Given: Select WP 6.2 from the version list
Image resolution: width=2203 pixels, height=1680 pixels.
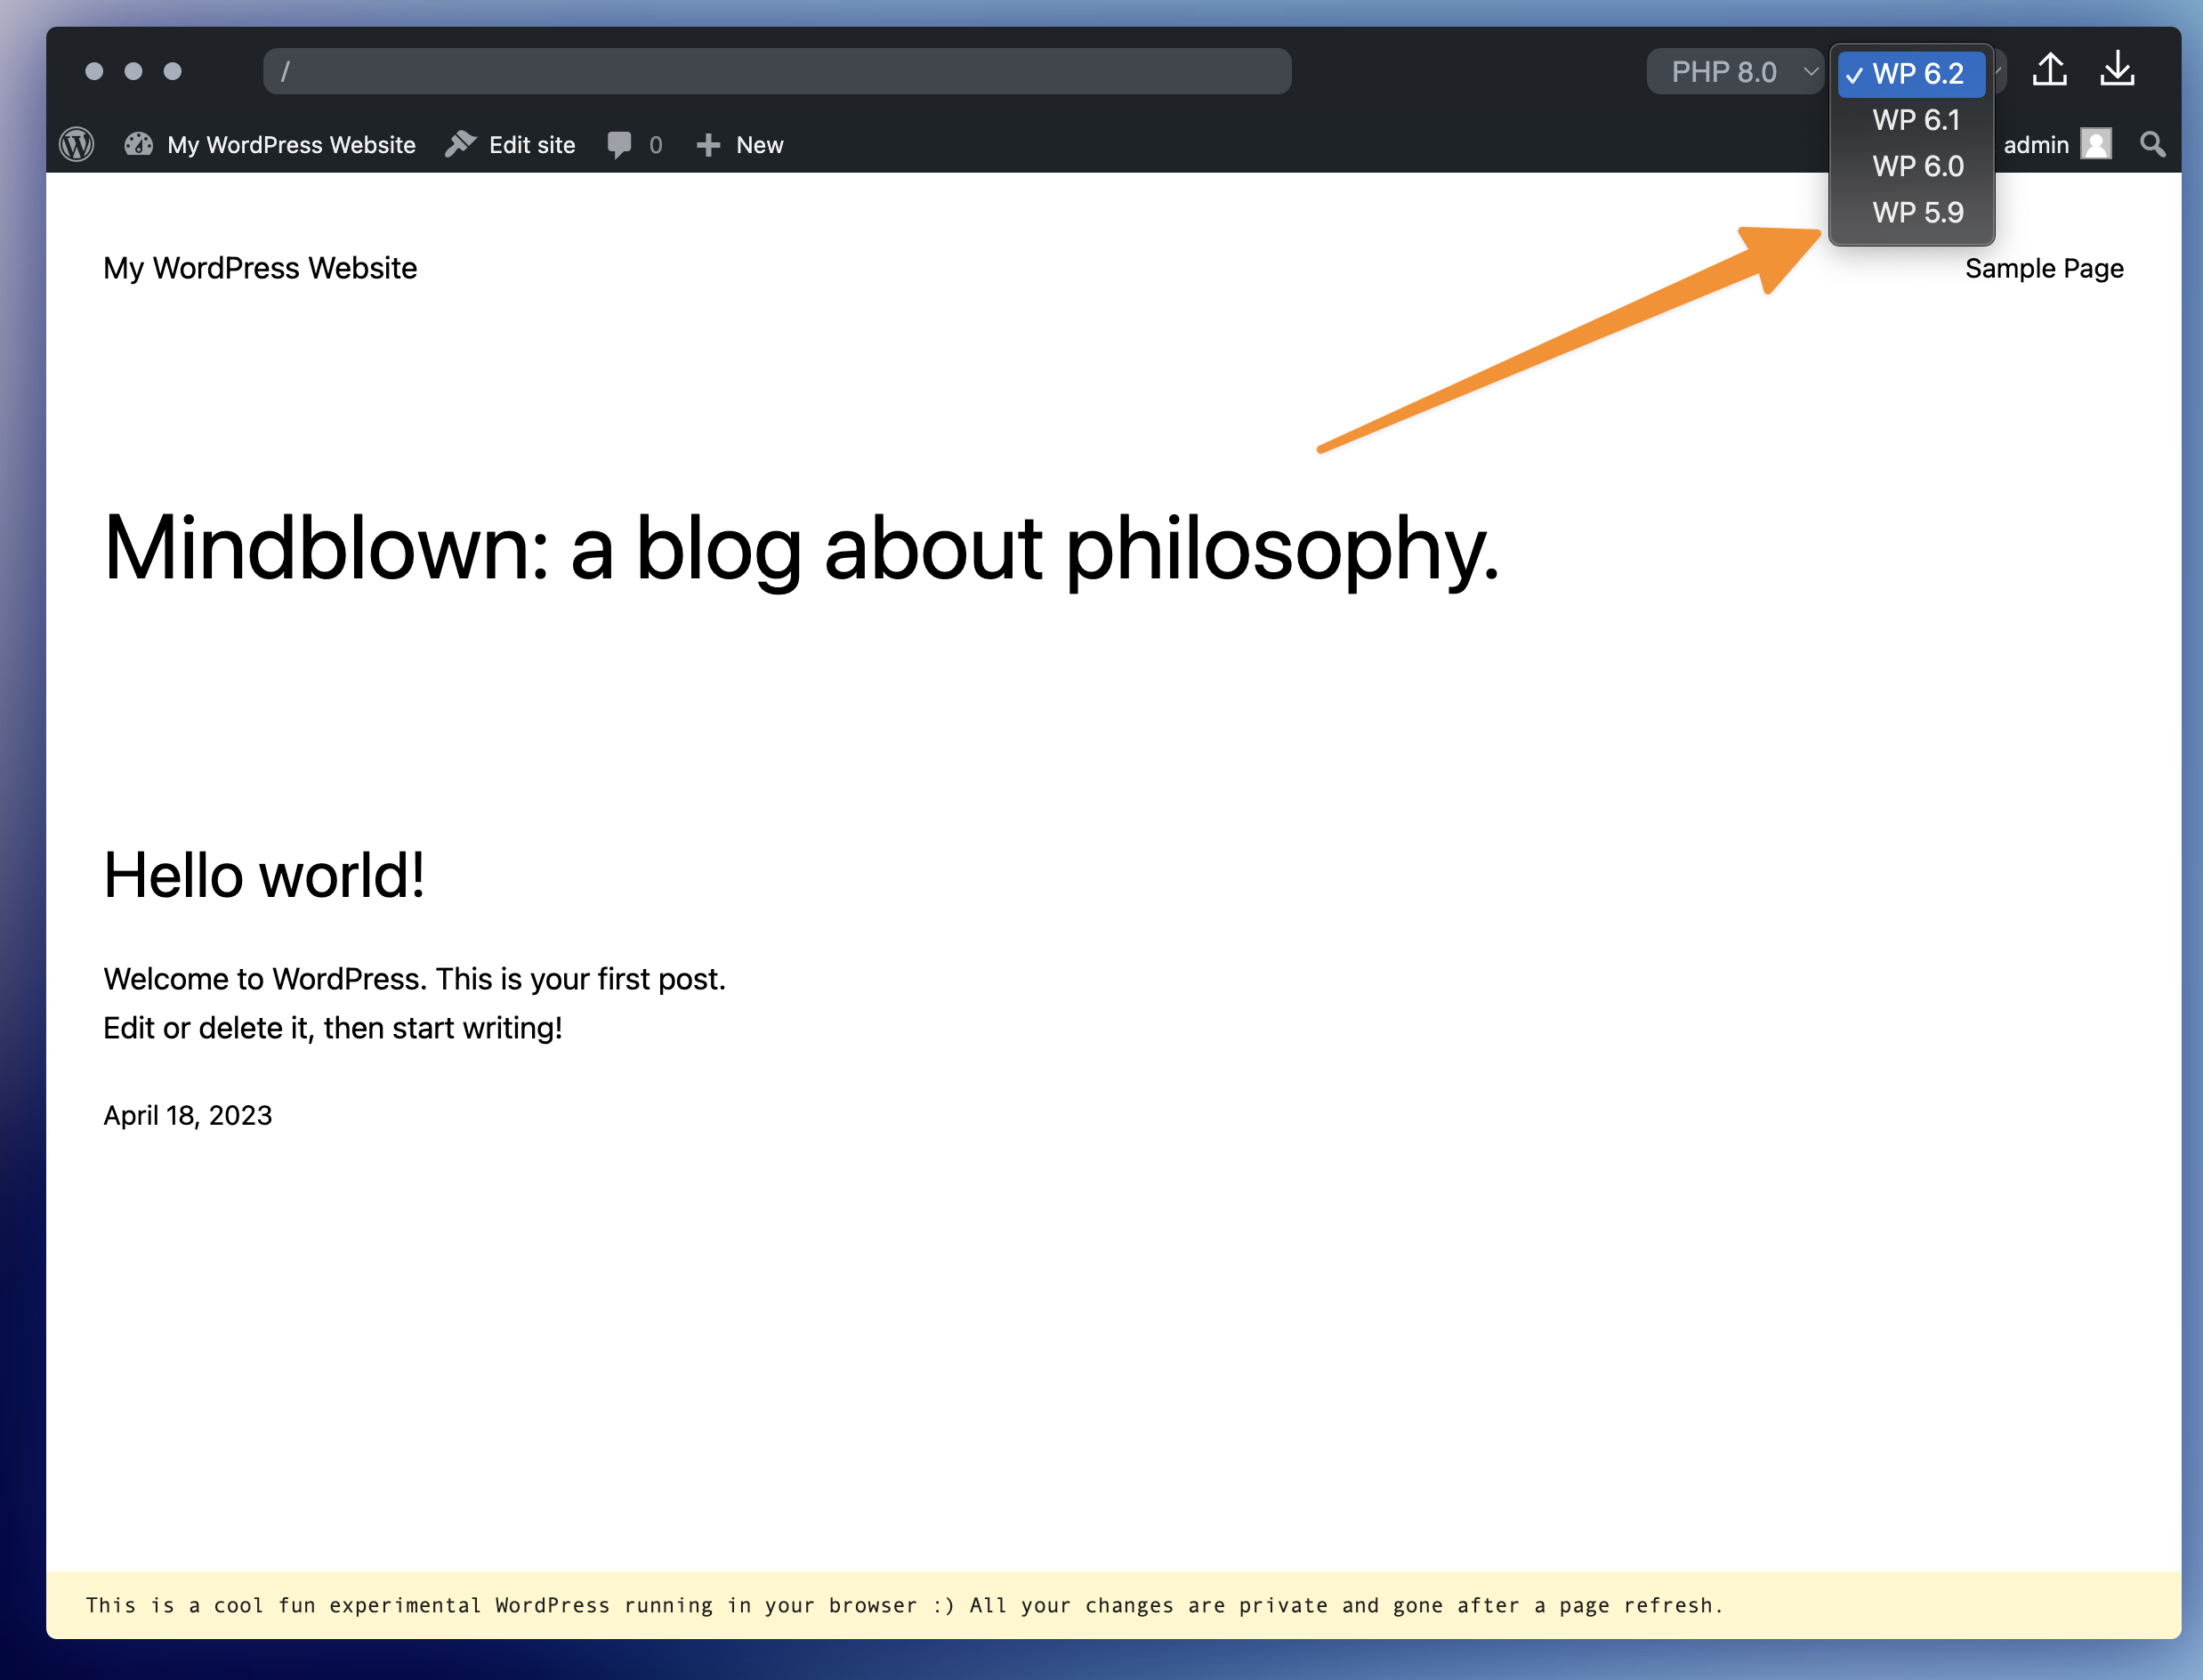Looking at the screenshot, I should click(1911, 74).
